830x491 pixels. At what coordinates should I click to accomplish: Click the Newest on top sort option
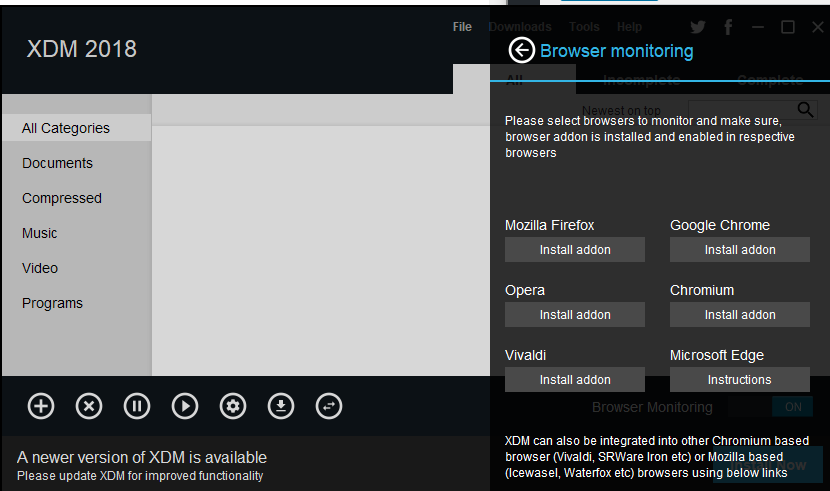pyautogui.click(x=621, y=111)
